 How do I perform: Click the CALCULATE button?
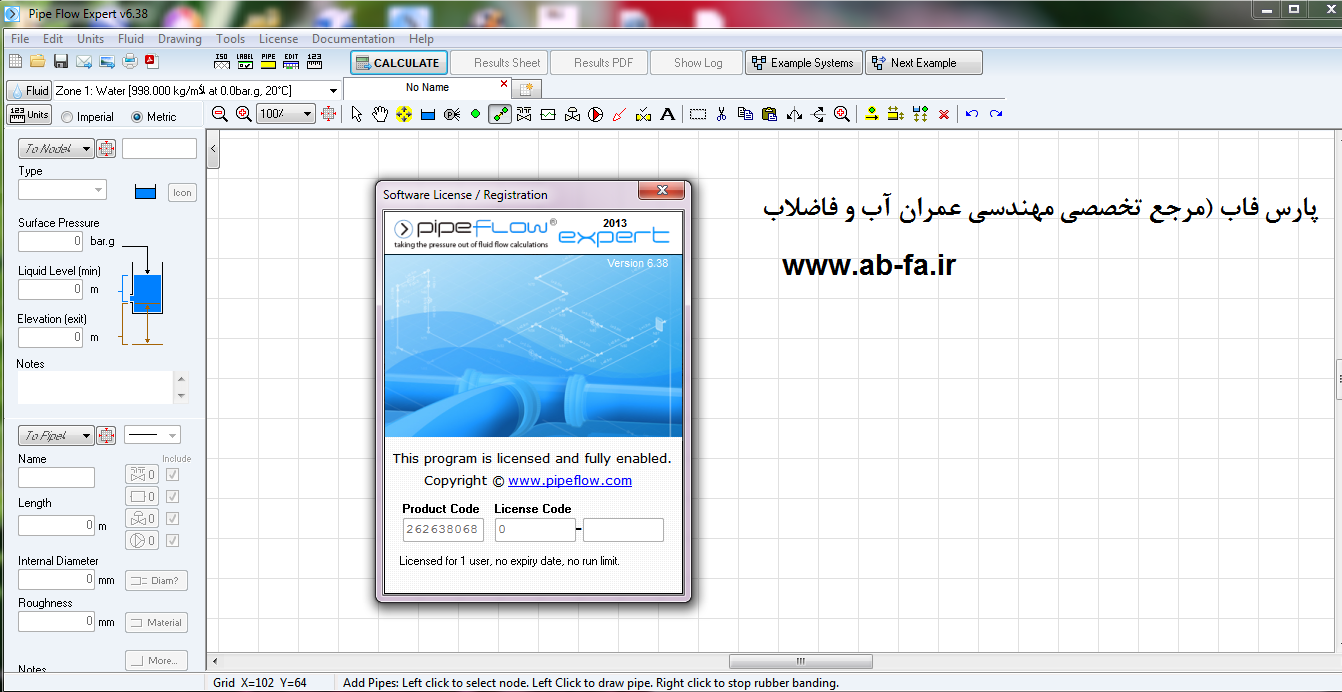point(398,62)
